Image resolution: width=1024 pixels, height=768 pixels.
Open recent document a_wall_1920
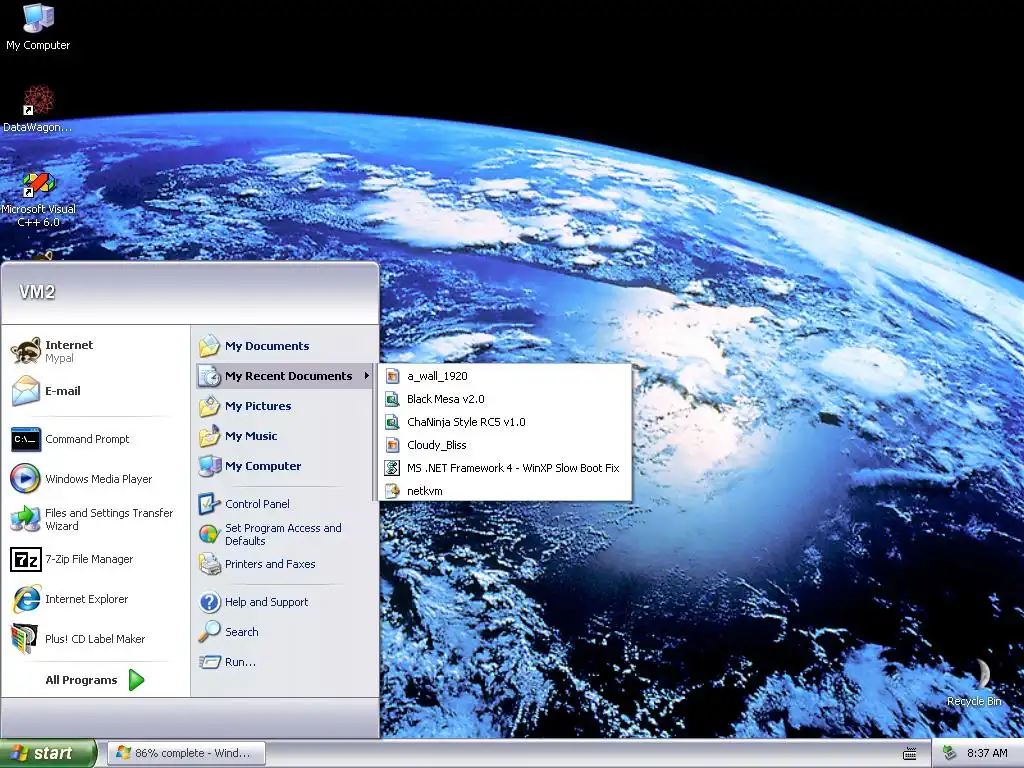[x=505, y=376]
